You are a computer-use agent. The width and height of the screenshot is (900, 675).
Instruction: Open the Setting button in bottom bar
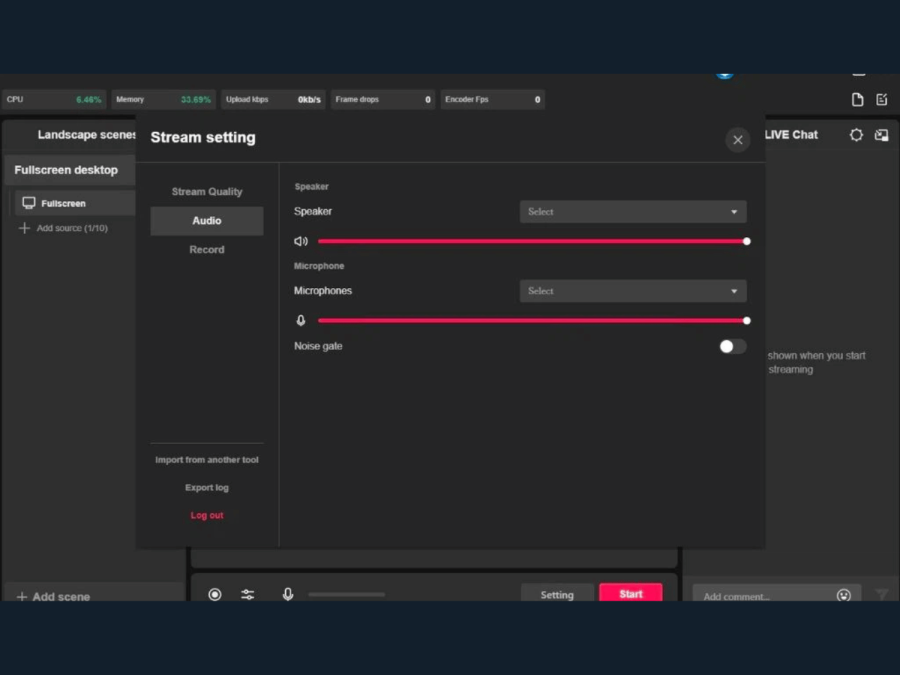(557, 594)
